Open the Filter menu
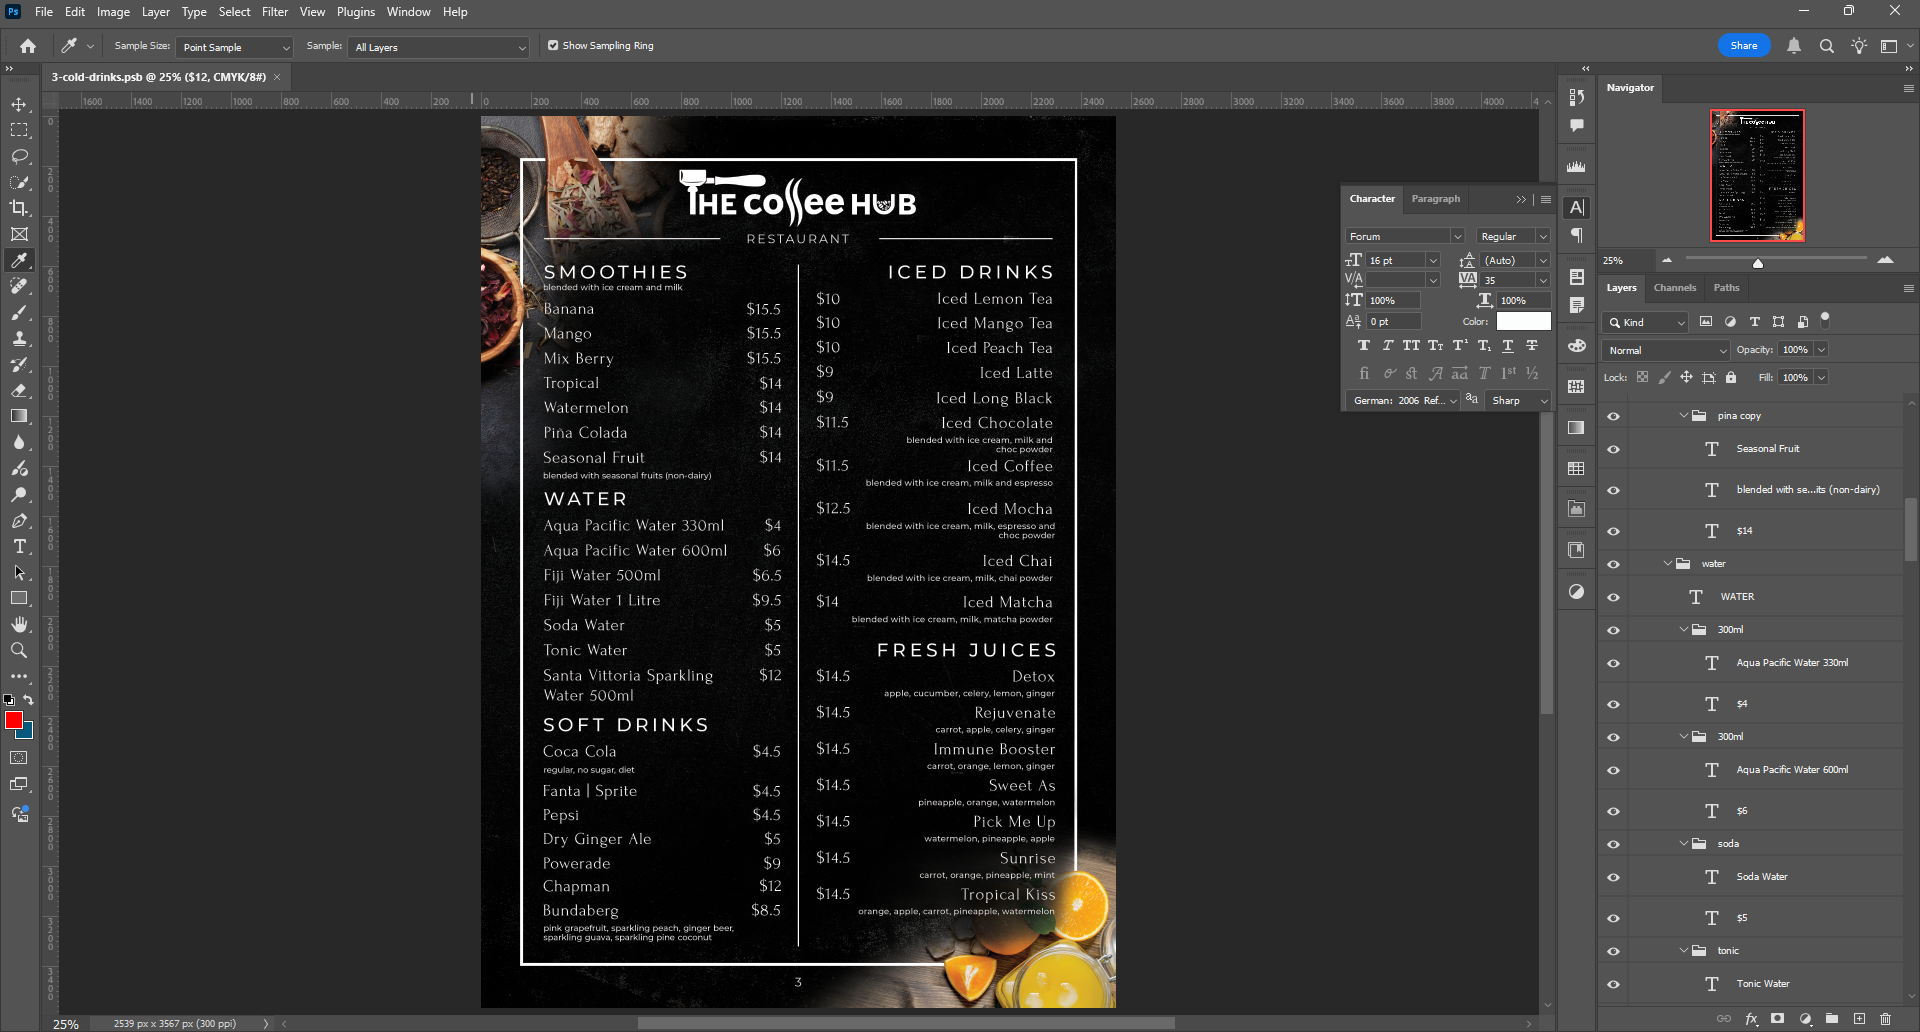The width and height of the screenshot is (1920, 1032). click(x=274, y=12)
